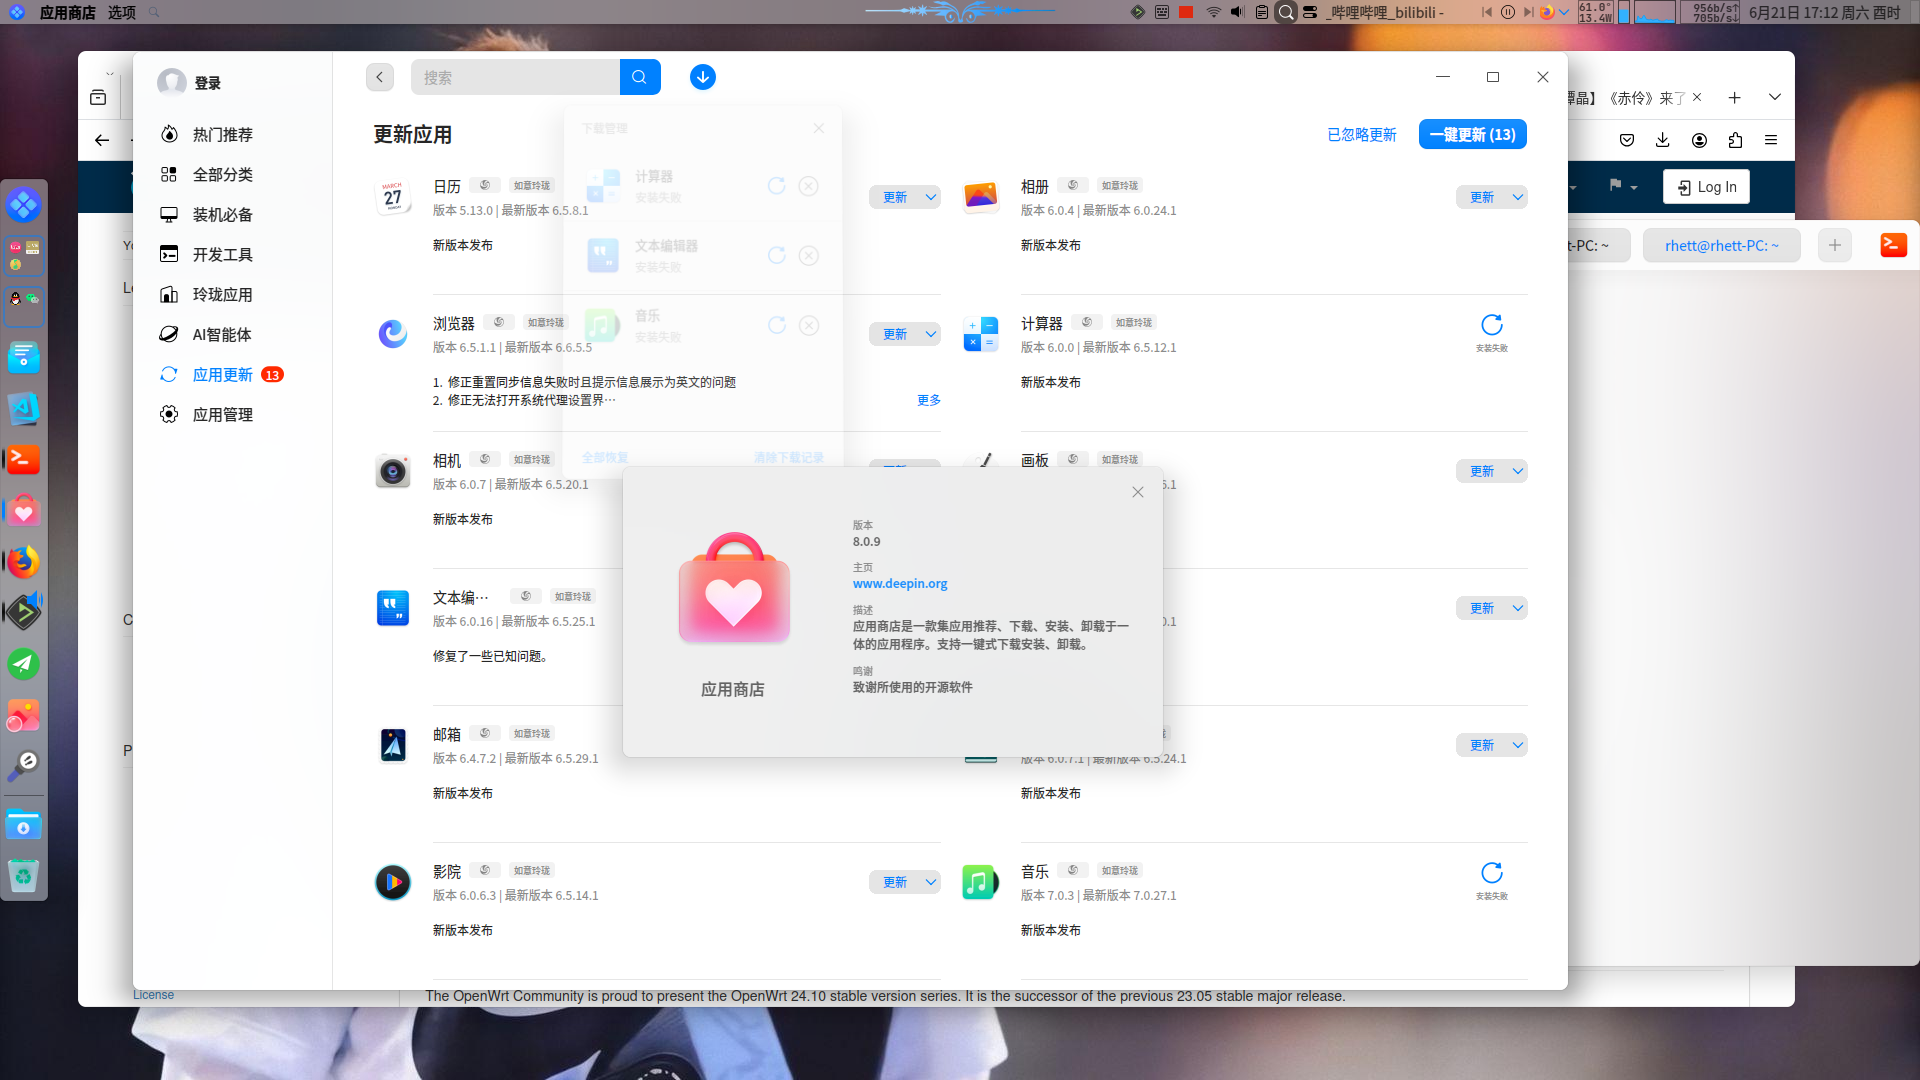Open the Firefox hamburger menu
Viewport: 1920px width, 1080px height.
[x=1771, y=140]
